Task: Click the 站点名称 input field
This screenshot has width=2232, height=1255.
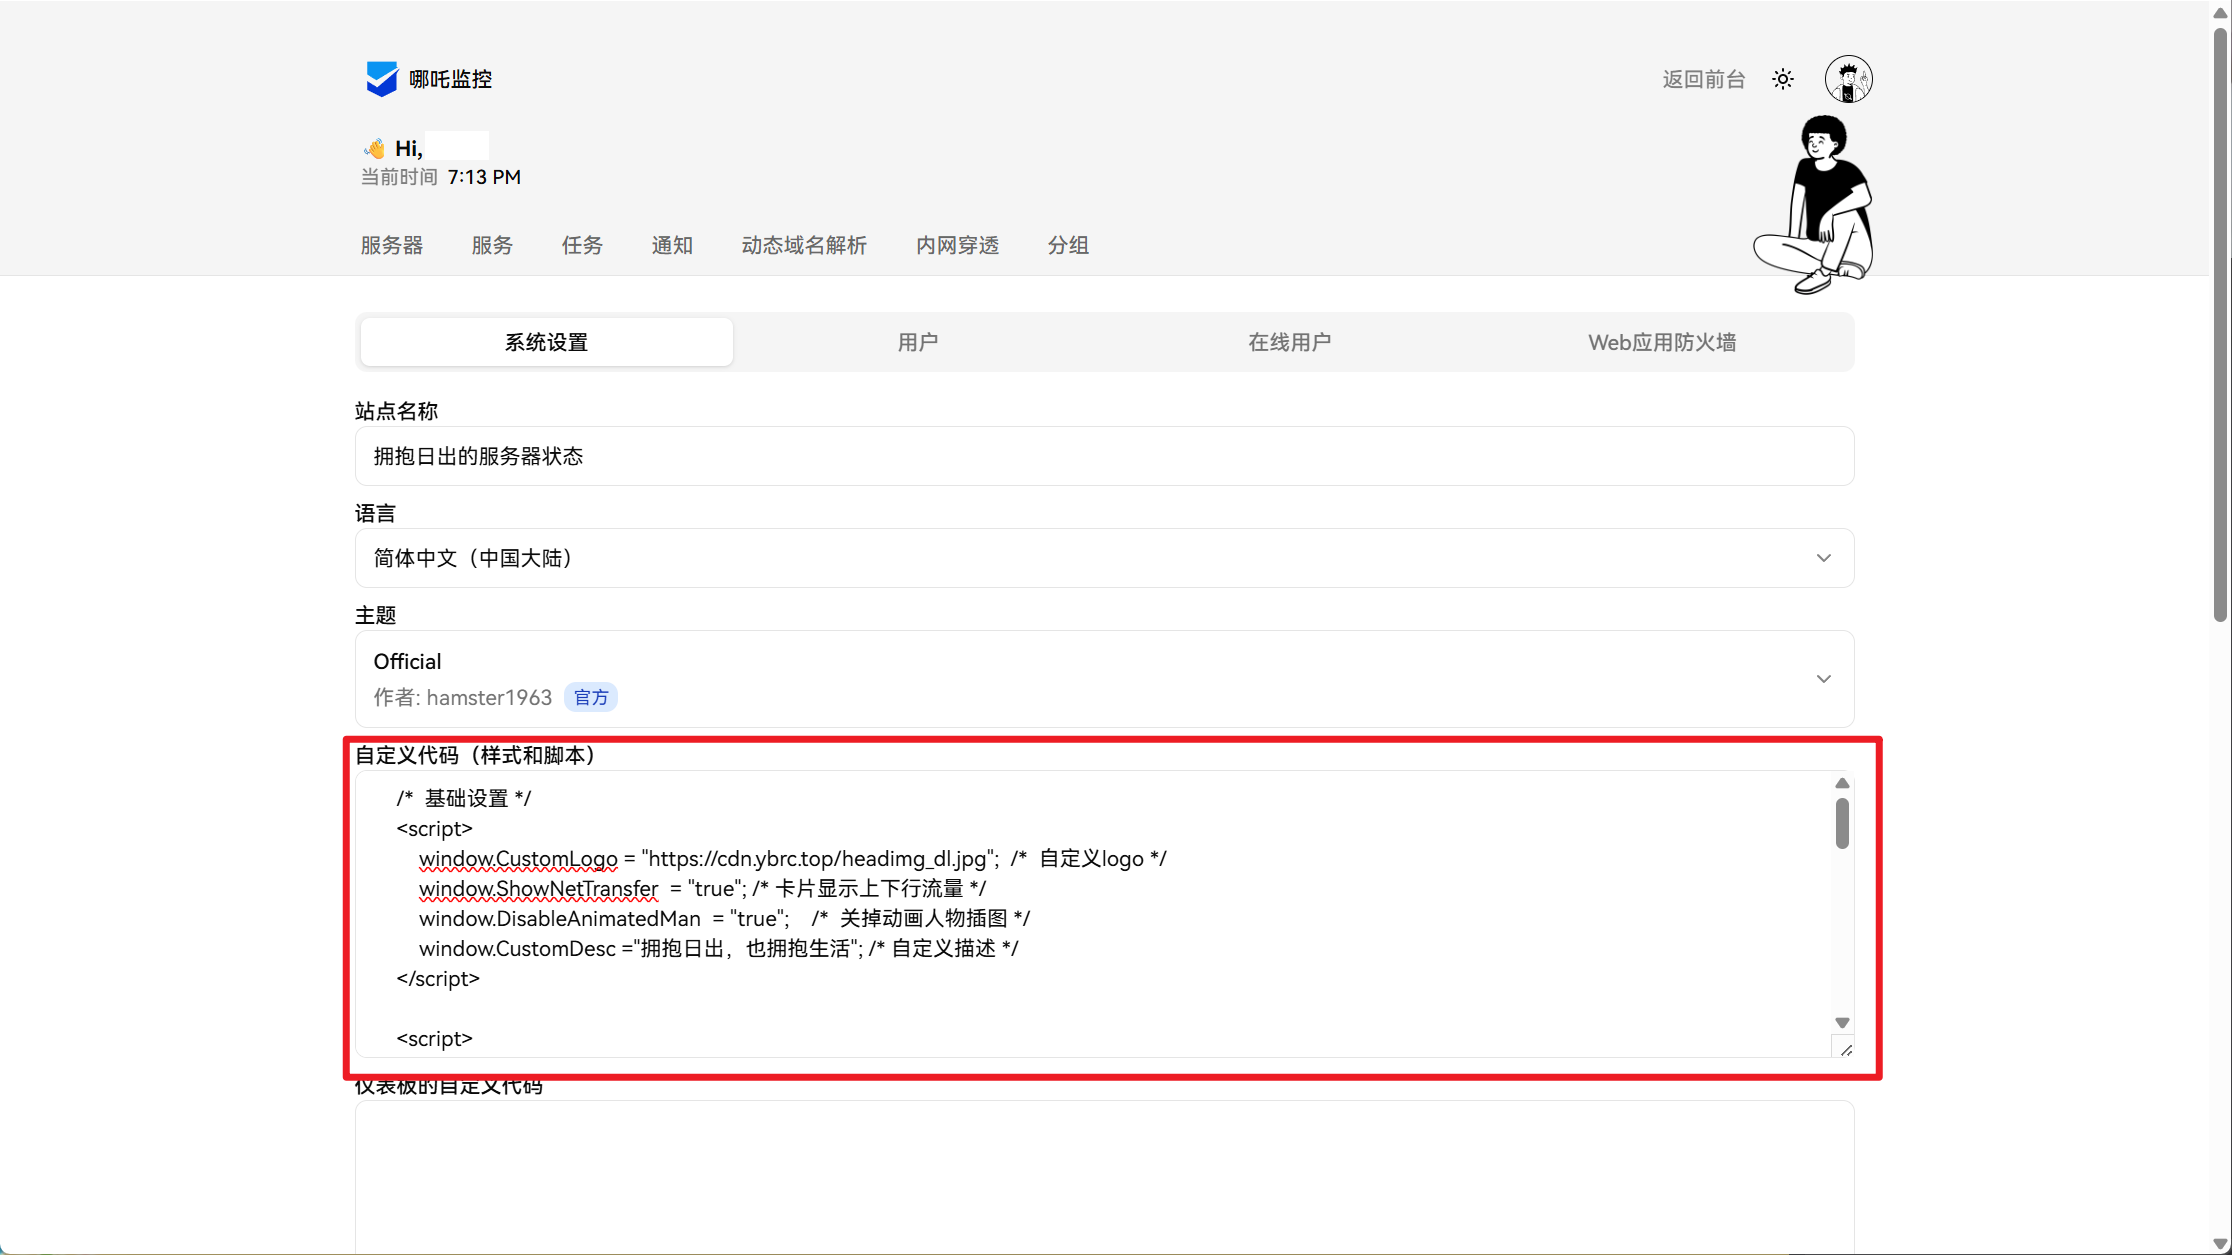Action: click(1104, 456)
